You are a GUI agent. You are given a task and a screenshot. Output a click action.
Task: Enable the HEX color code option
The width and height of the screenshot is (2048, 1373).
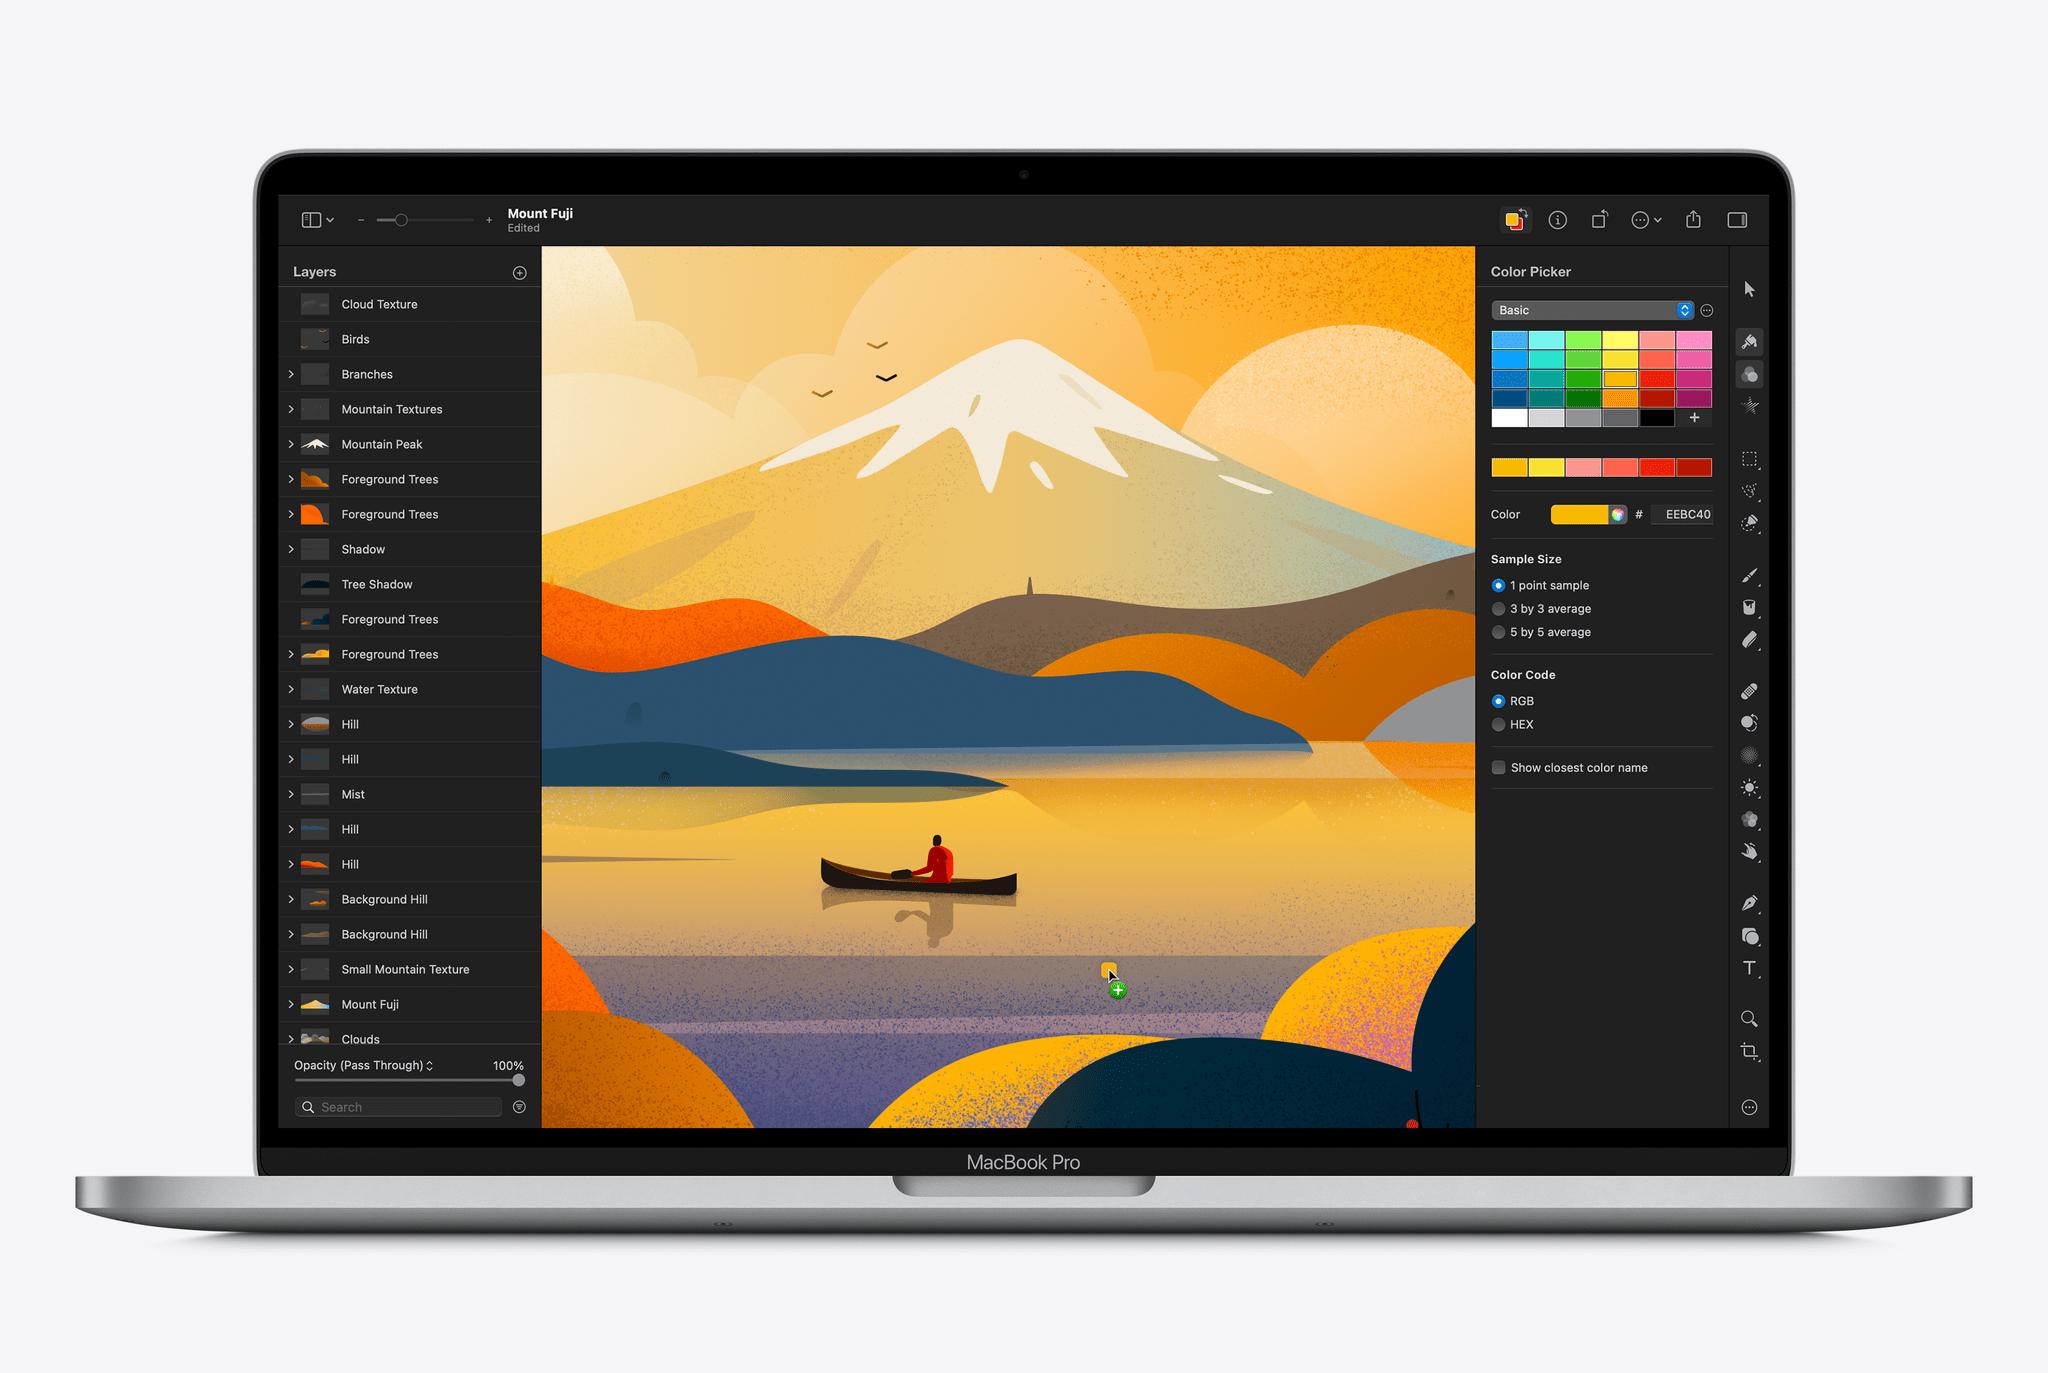[x=1500, y=725]
